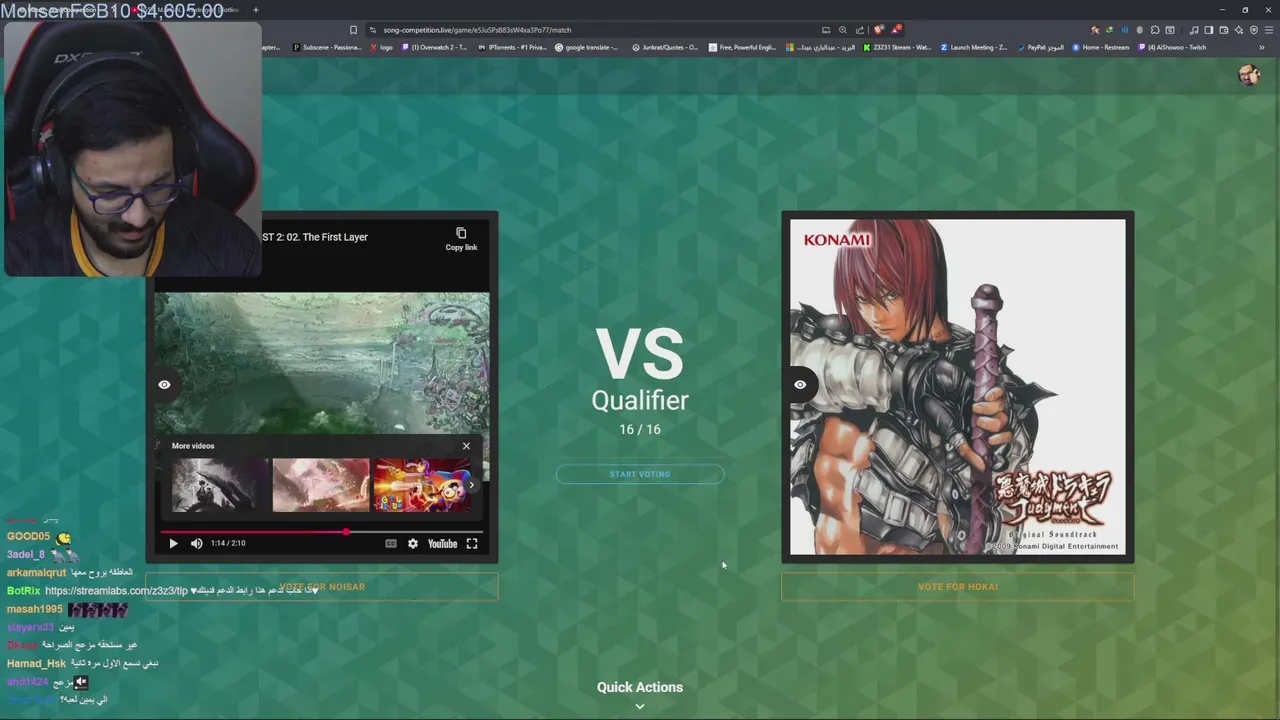
Task: Click streamlabs tip link in chat
Action: point(116,591)
